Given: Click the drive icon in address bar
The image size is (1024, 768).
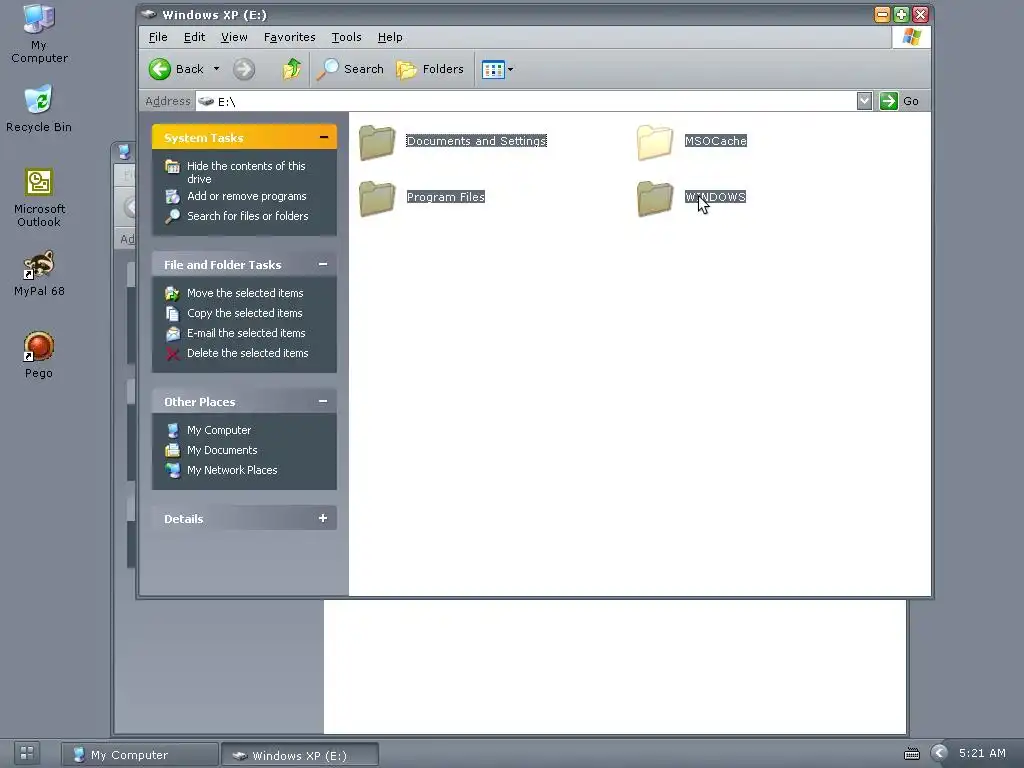Looking at the screenshot, I should point(206,101).
